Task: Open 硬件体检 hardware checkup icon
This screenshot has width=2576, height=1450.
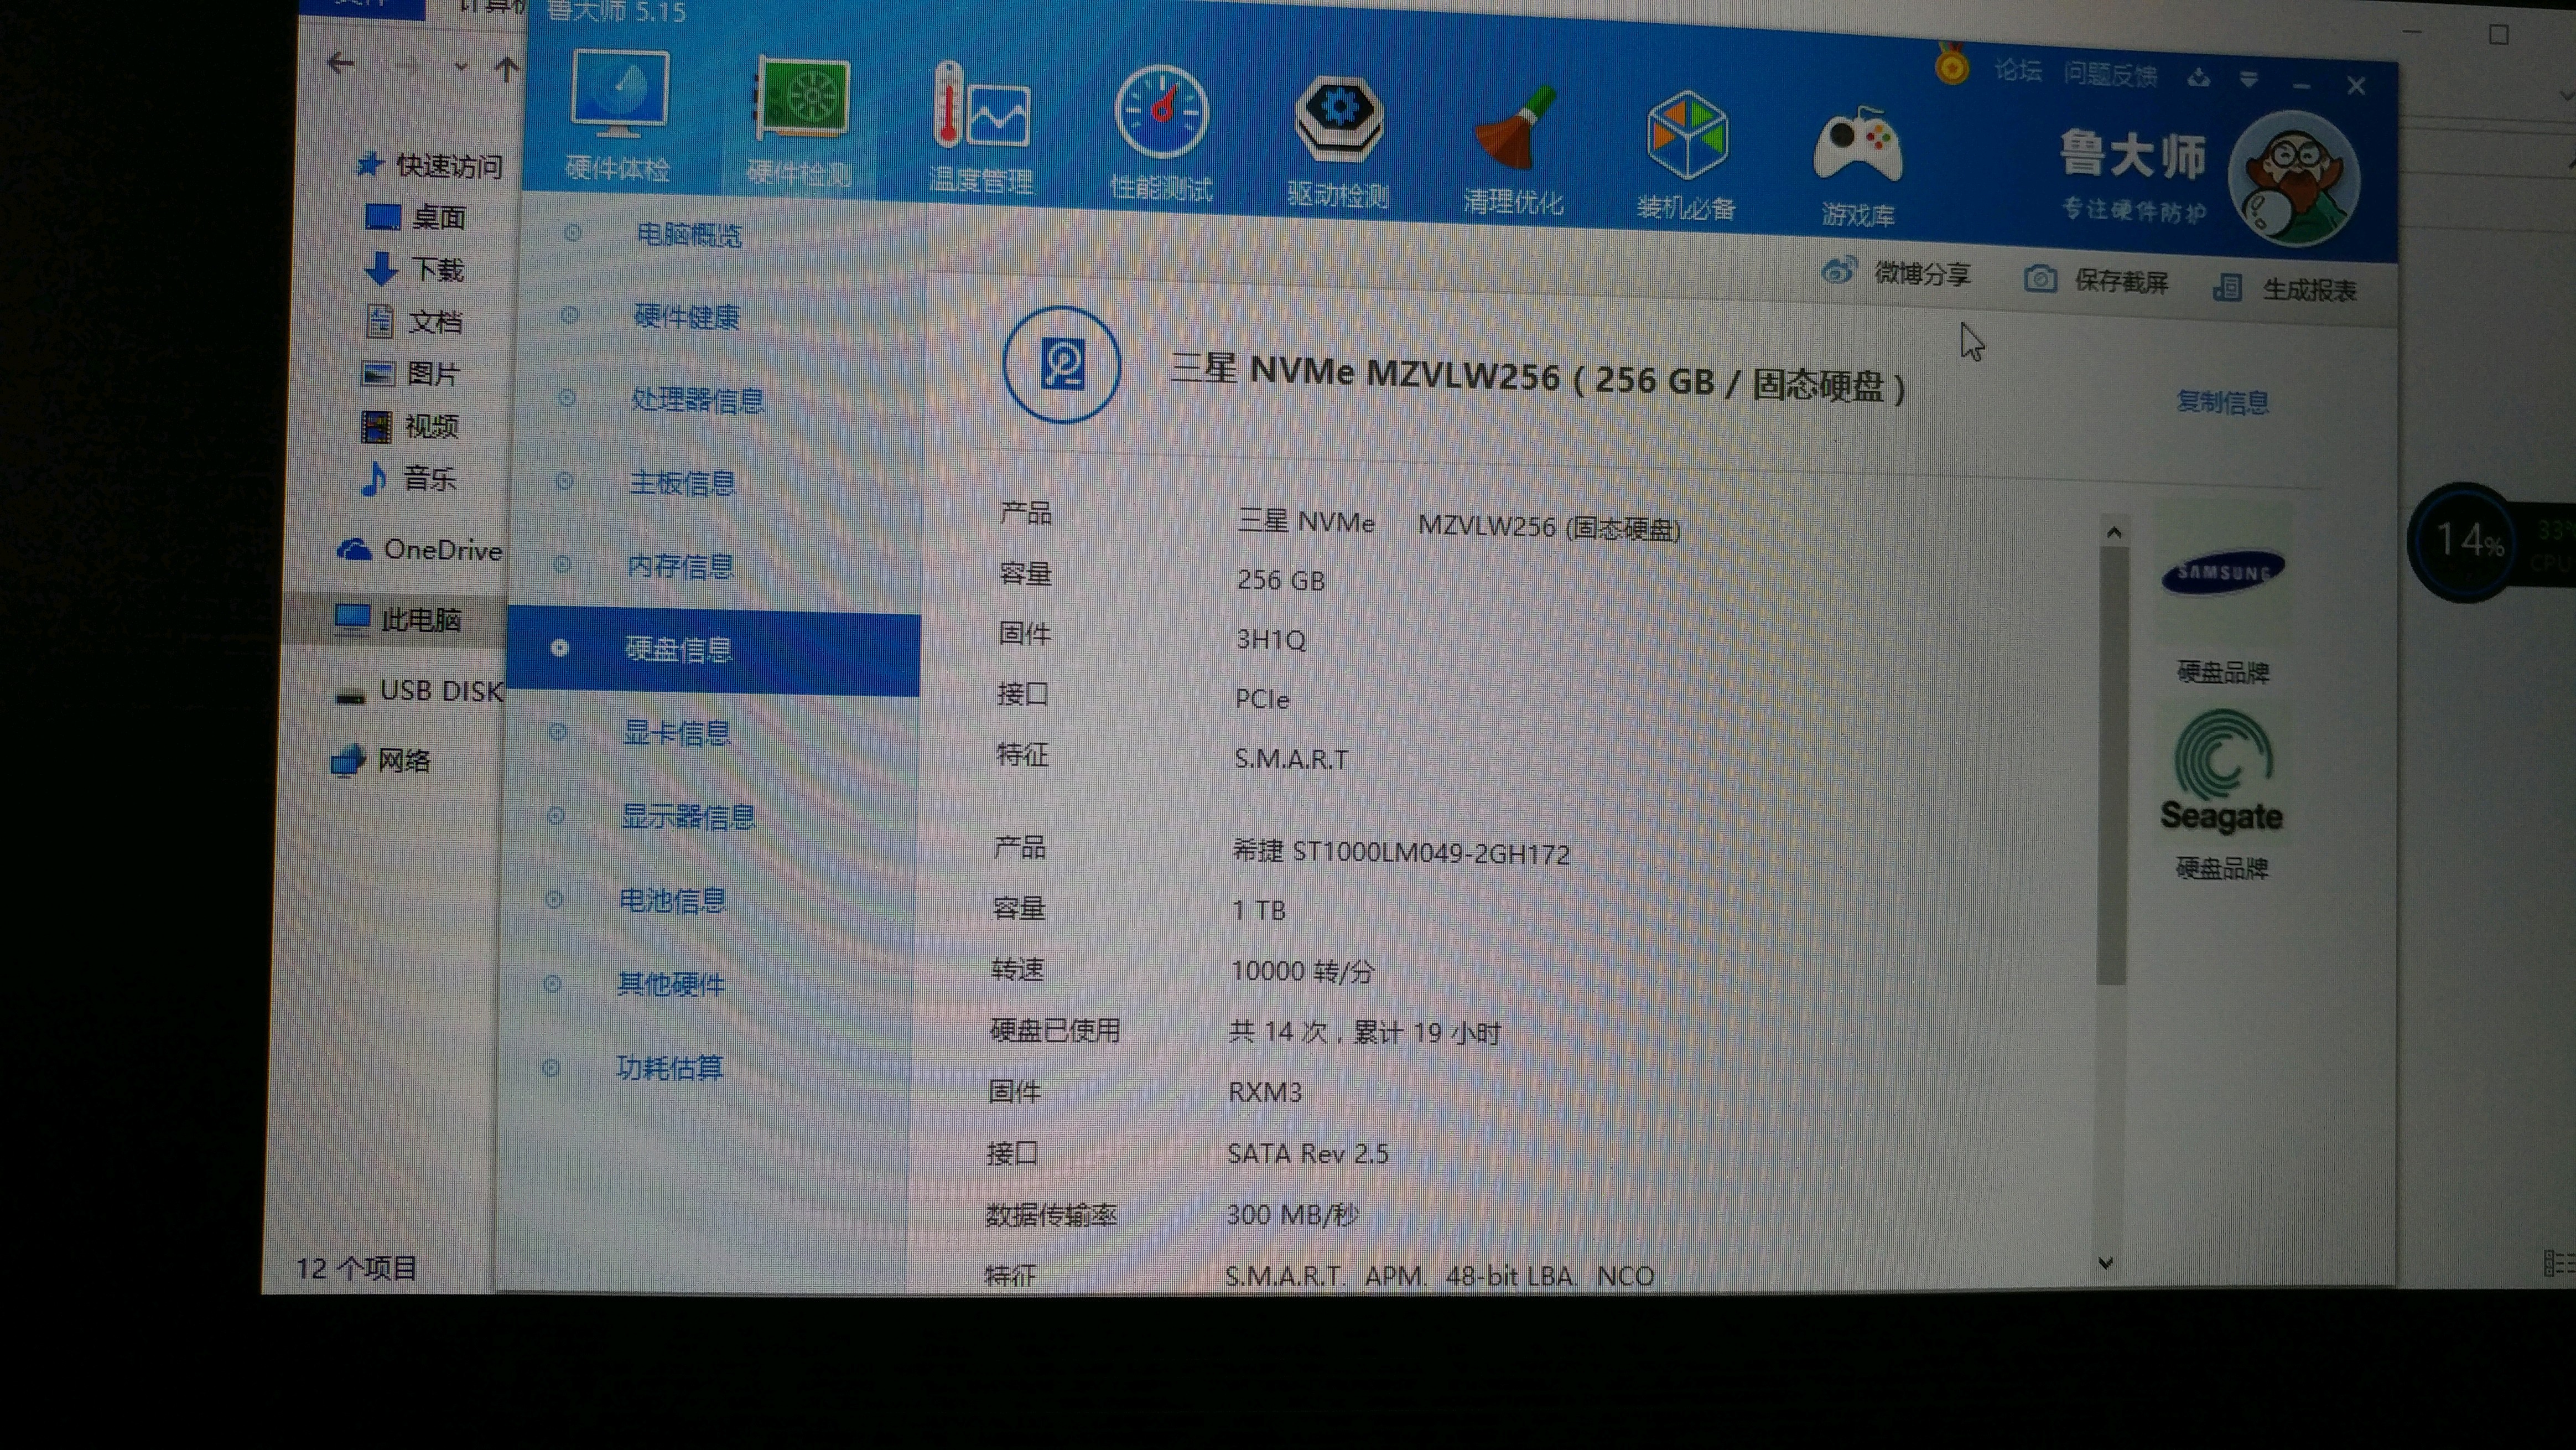Action: tap(619, 93)
